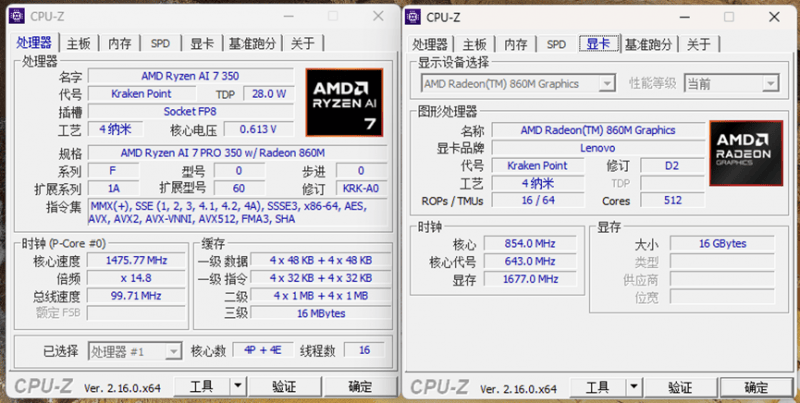Minimize the CPU-Z window showing Ryzen AI 7 350
The height and width of the screenshot is (403, 800).
pos(288,16)
